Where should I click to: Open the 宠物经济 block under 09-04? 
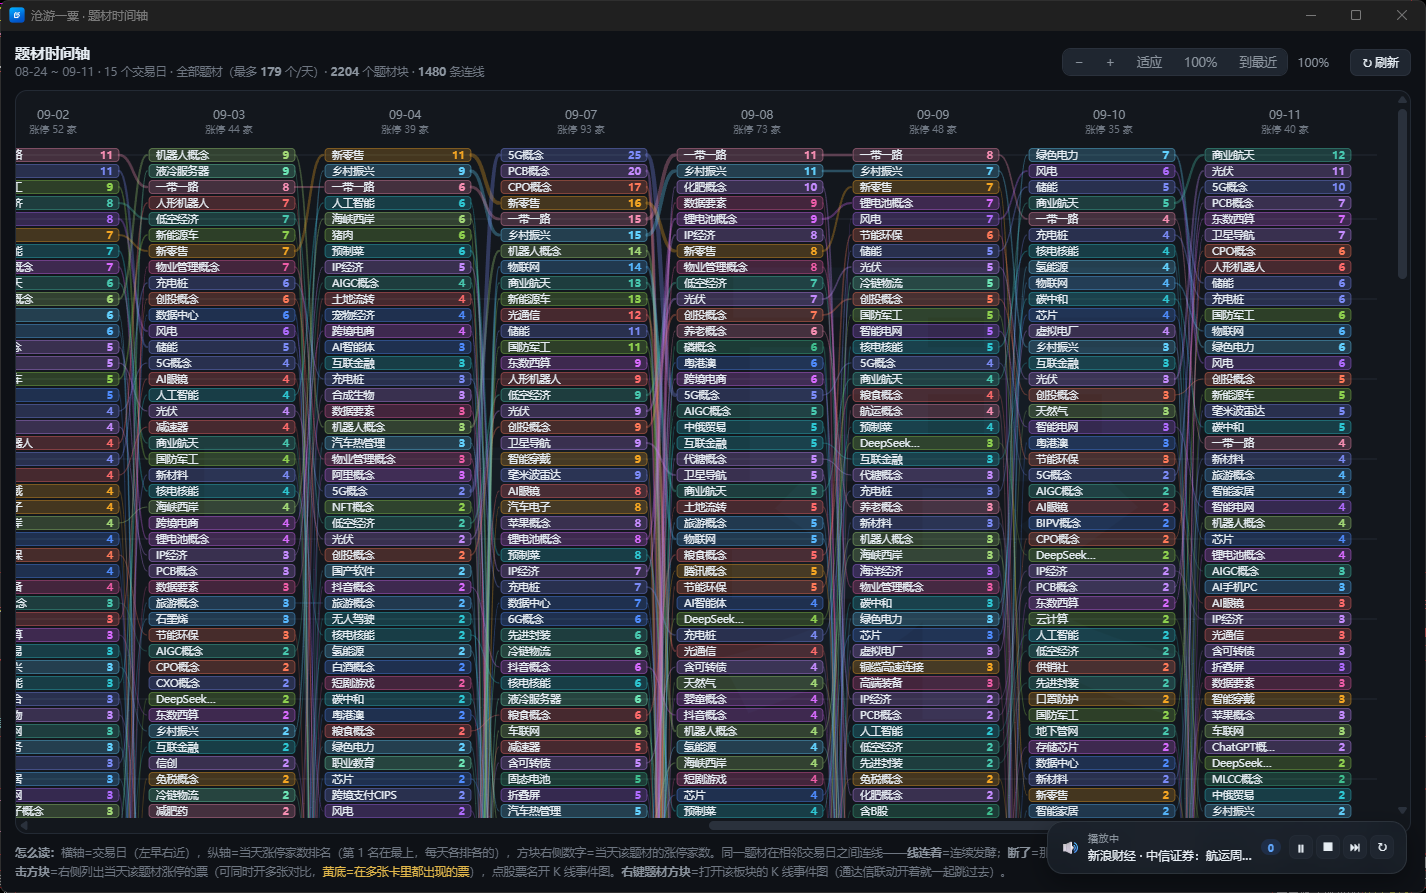398,315
